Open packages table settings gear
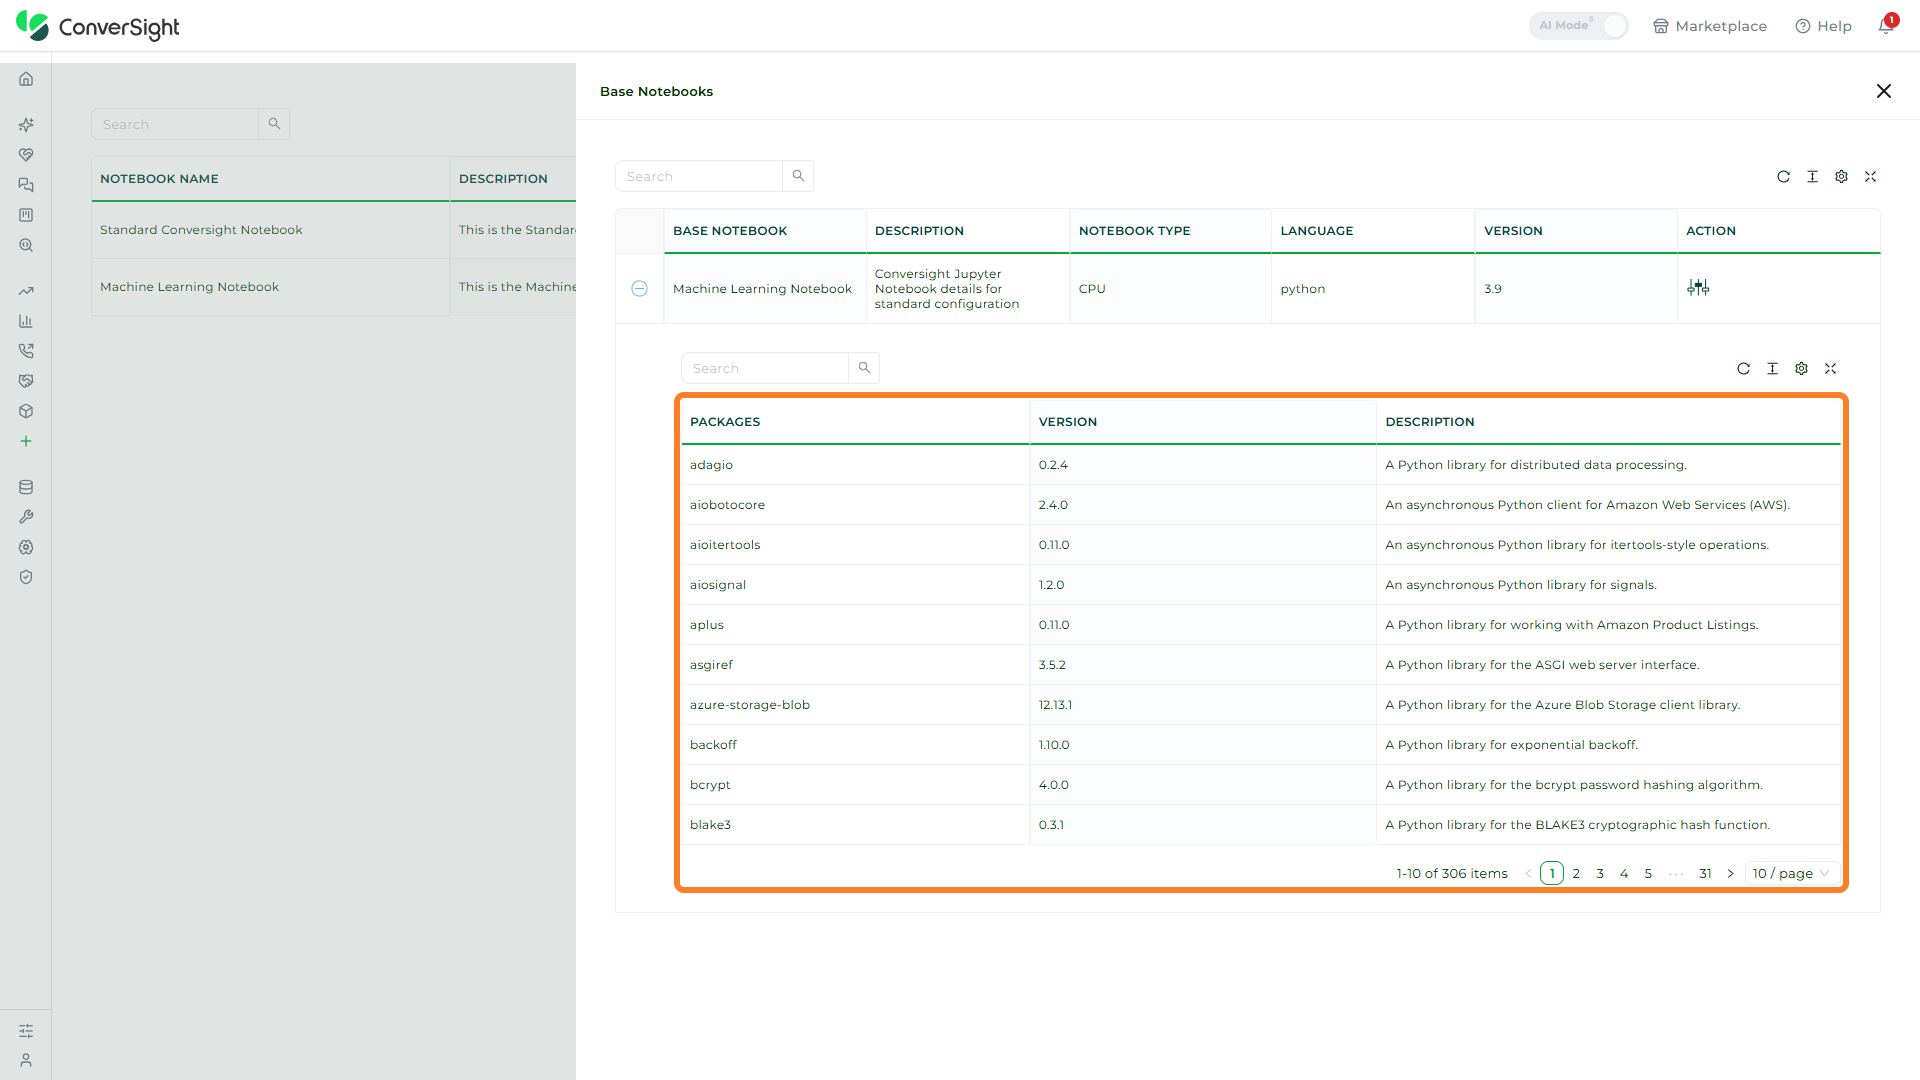Screen dimensions: 1920x1080 coord(1801,369)
